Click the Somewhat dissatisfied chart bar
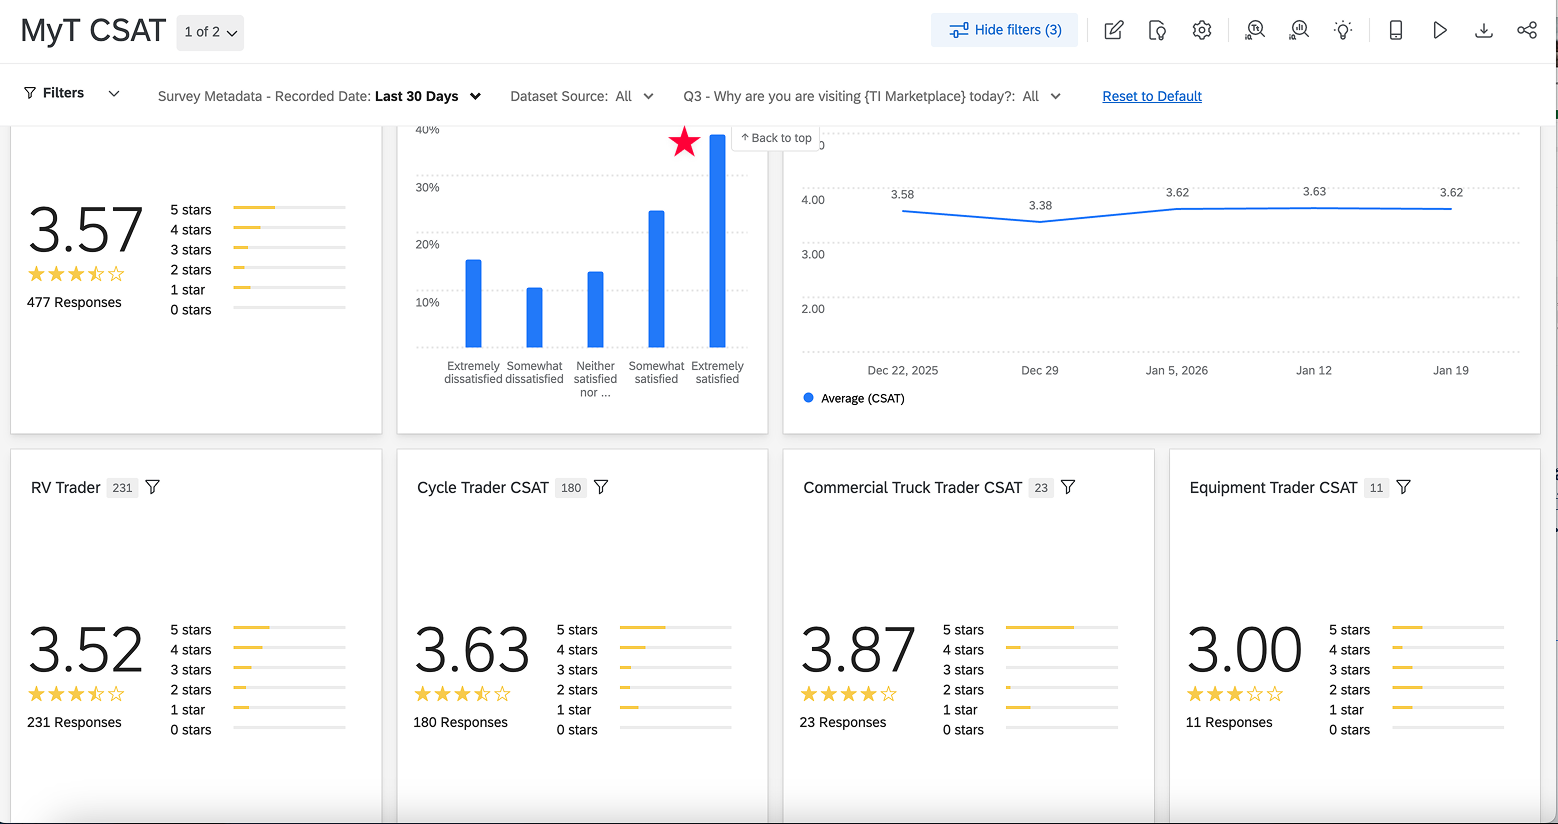This screenshot has width=1558, height=824. click(534, 318)
